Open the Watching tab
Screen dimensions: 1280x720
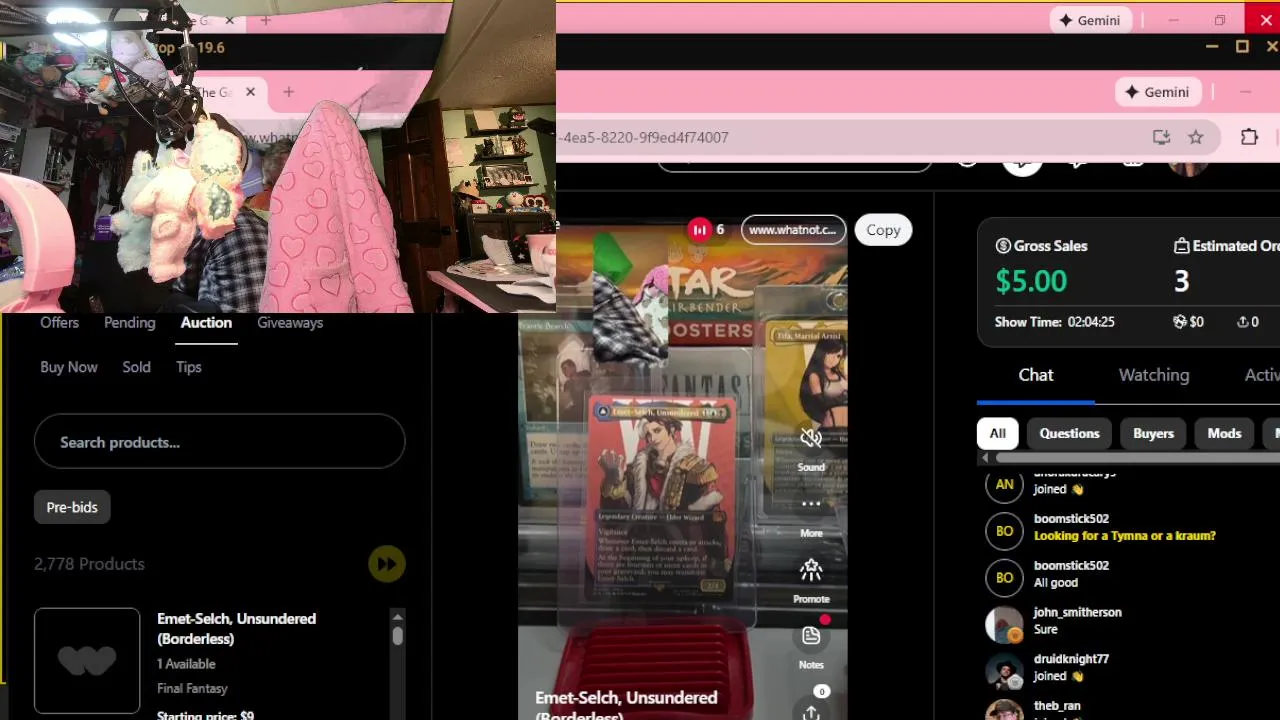tap(1154, 375)
